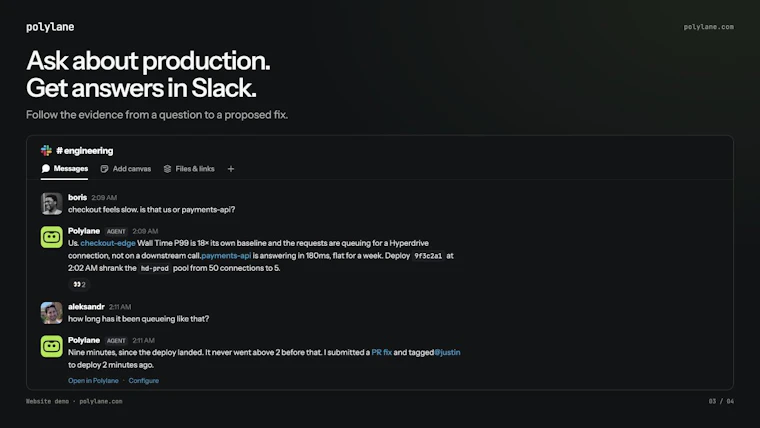
Task: Open the payments-api link
Action: pyautogui.click(x=226, y=255)
